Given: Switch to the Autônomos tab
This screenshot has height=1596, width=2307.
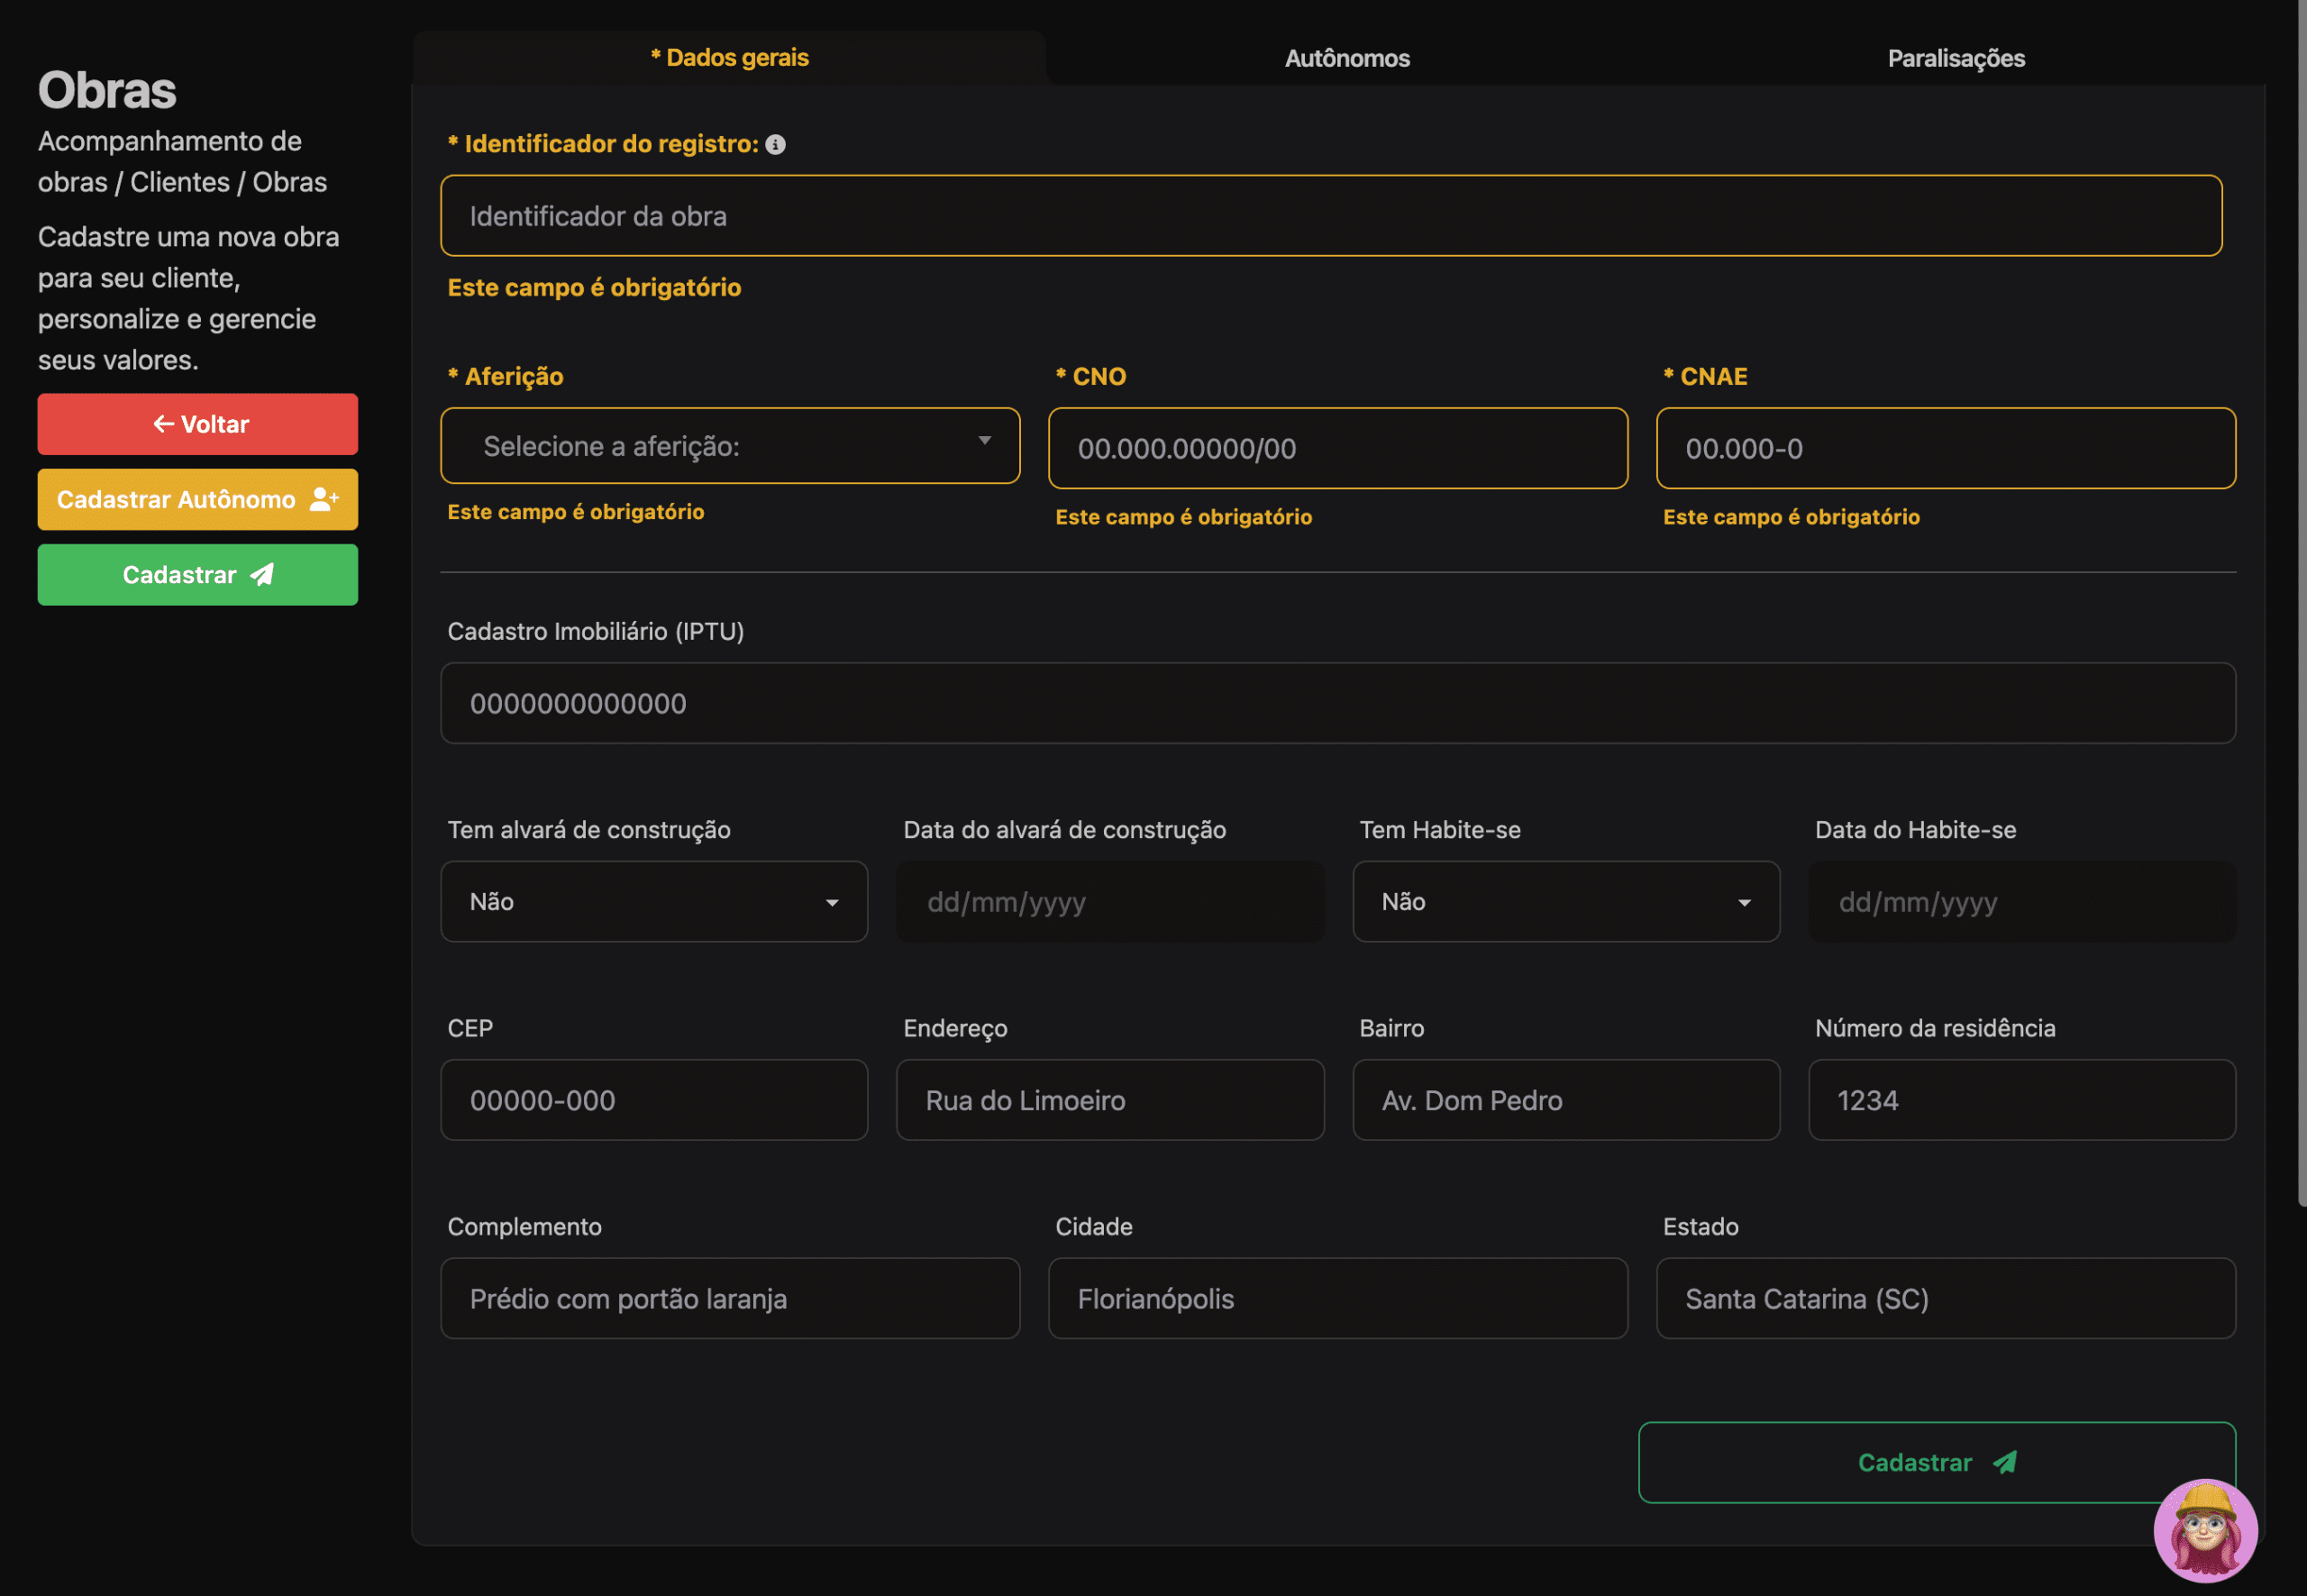Looking at the screenshot, I should (x=1346, y=58).
